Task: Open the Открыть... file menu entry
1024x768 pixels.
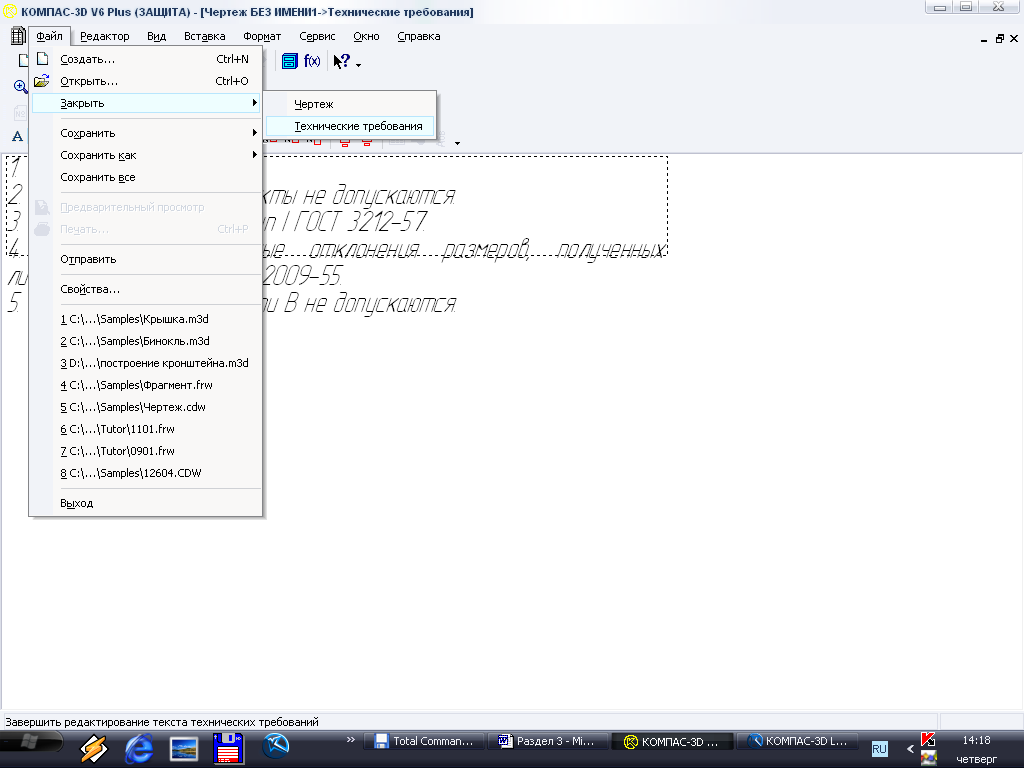Action: (146, 82)
